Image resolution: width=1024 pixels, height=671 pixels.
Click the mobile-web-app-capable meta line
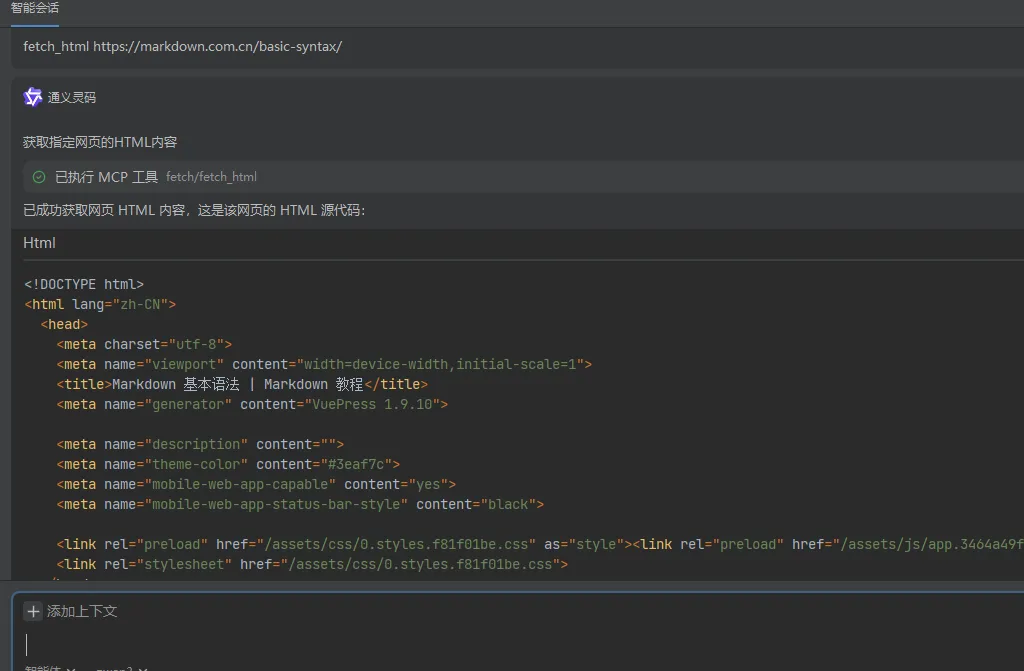click(256, 485)
